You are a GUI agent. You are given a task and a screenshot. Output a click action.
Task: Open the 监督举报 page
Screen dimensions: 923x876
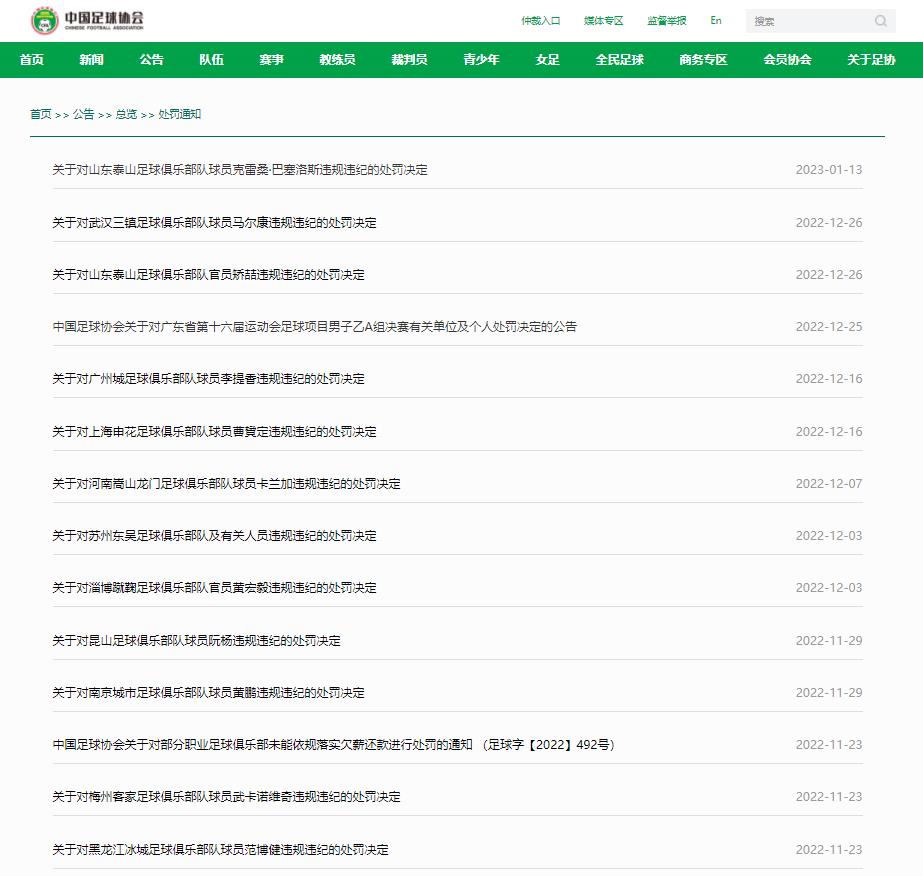tap(665, 20)
